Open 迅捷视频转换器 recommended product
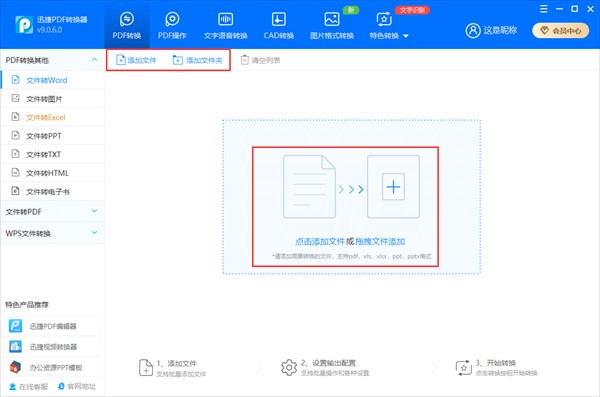 53,347
